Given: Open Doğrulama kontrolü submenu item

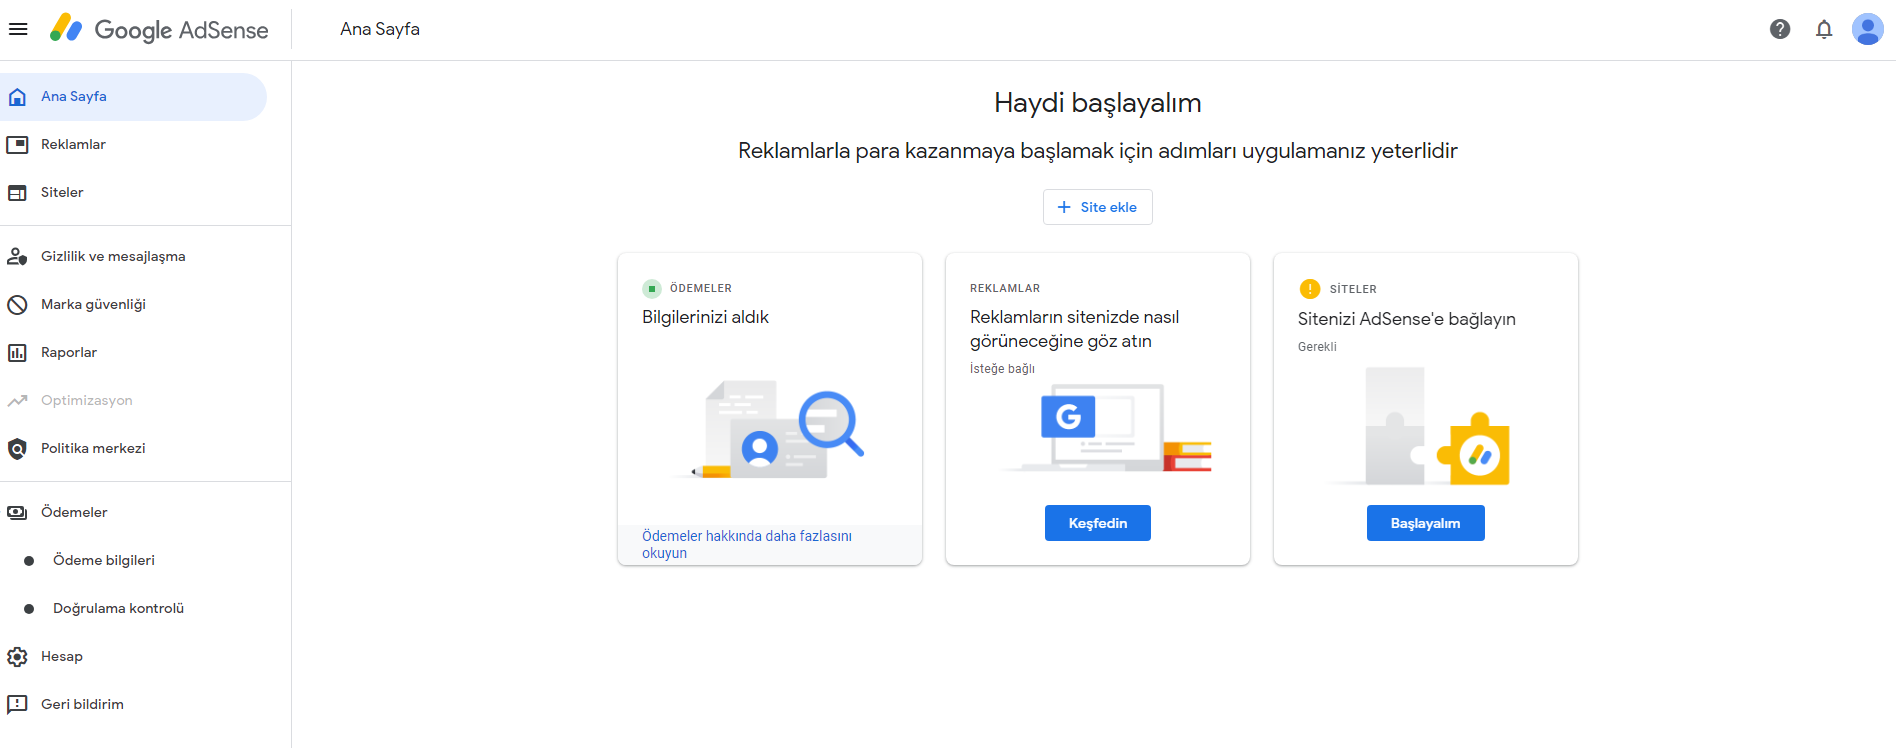Looking at the screenshot, I should tap(133, 609).
